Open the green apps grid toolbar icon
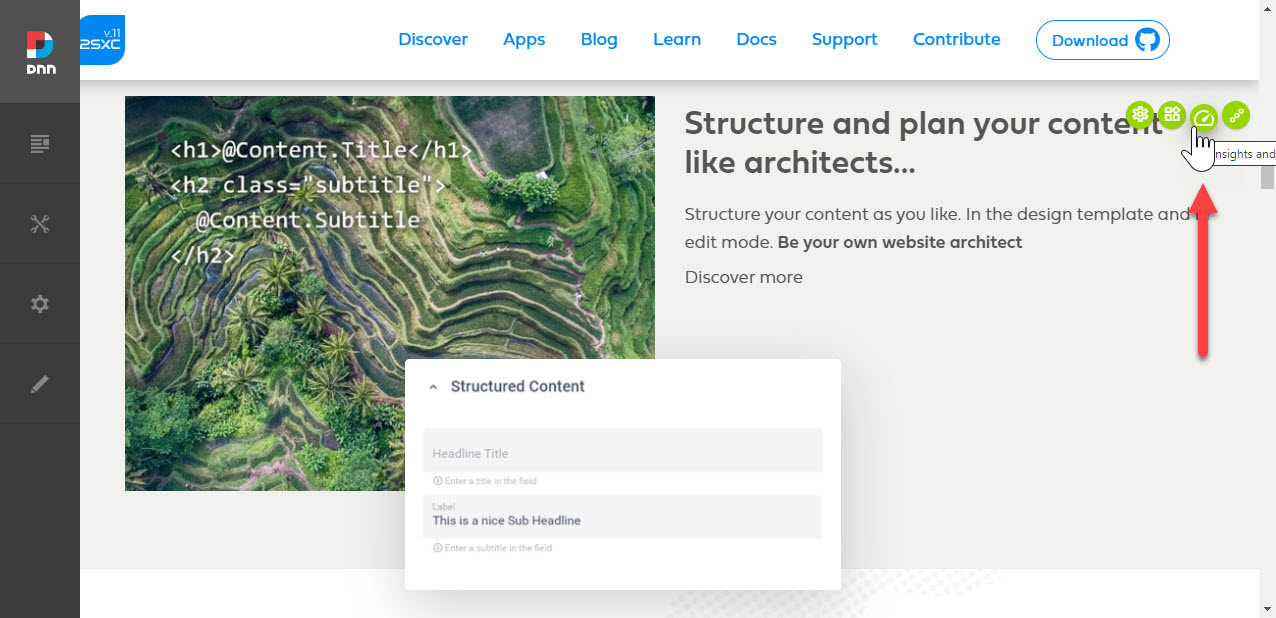Screen dimensions: 1276x618 click(x=1172, y=114)
